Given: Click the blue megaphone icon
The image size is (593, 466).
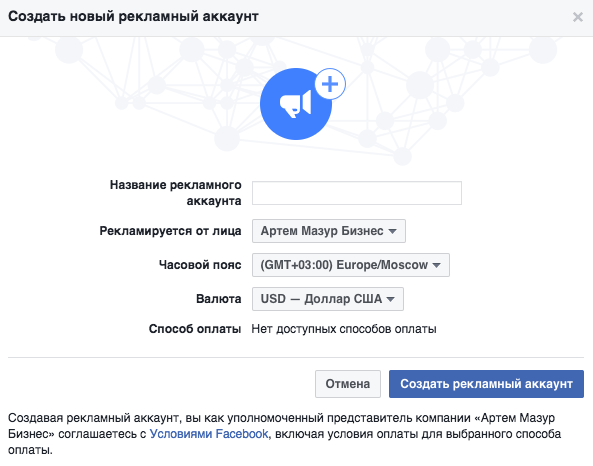Looking at the screenshot, I should 296,104.
